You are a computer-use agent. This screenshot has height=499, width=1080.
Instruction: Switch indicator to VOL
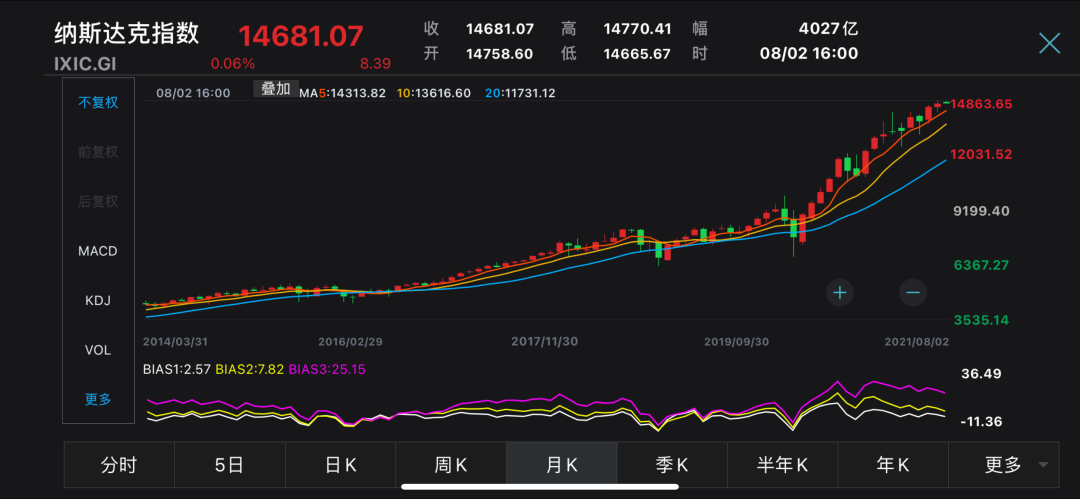pos(98,350)
